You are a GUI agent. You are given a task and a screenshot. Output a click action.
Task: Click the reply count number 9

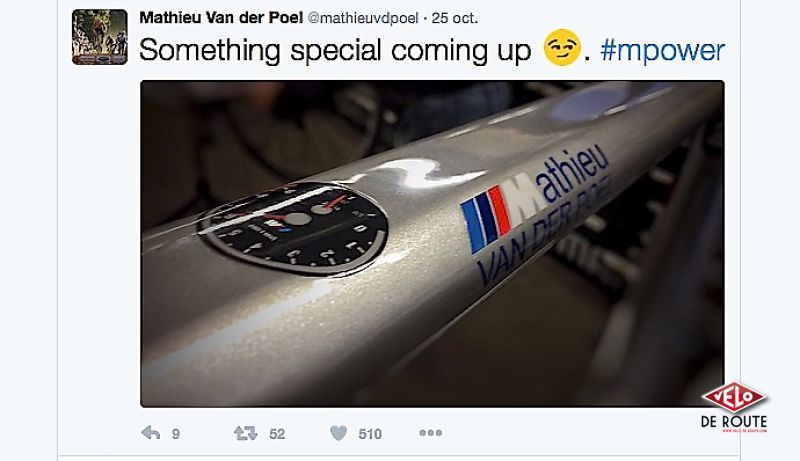click(x=176, y=434)
